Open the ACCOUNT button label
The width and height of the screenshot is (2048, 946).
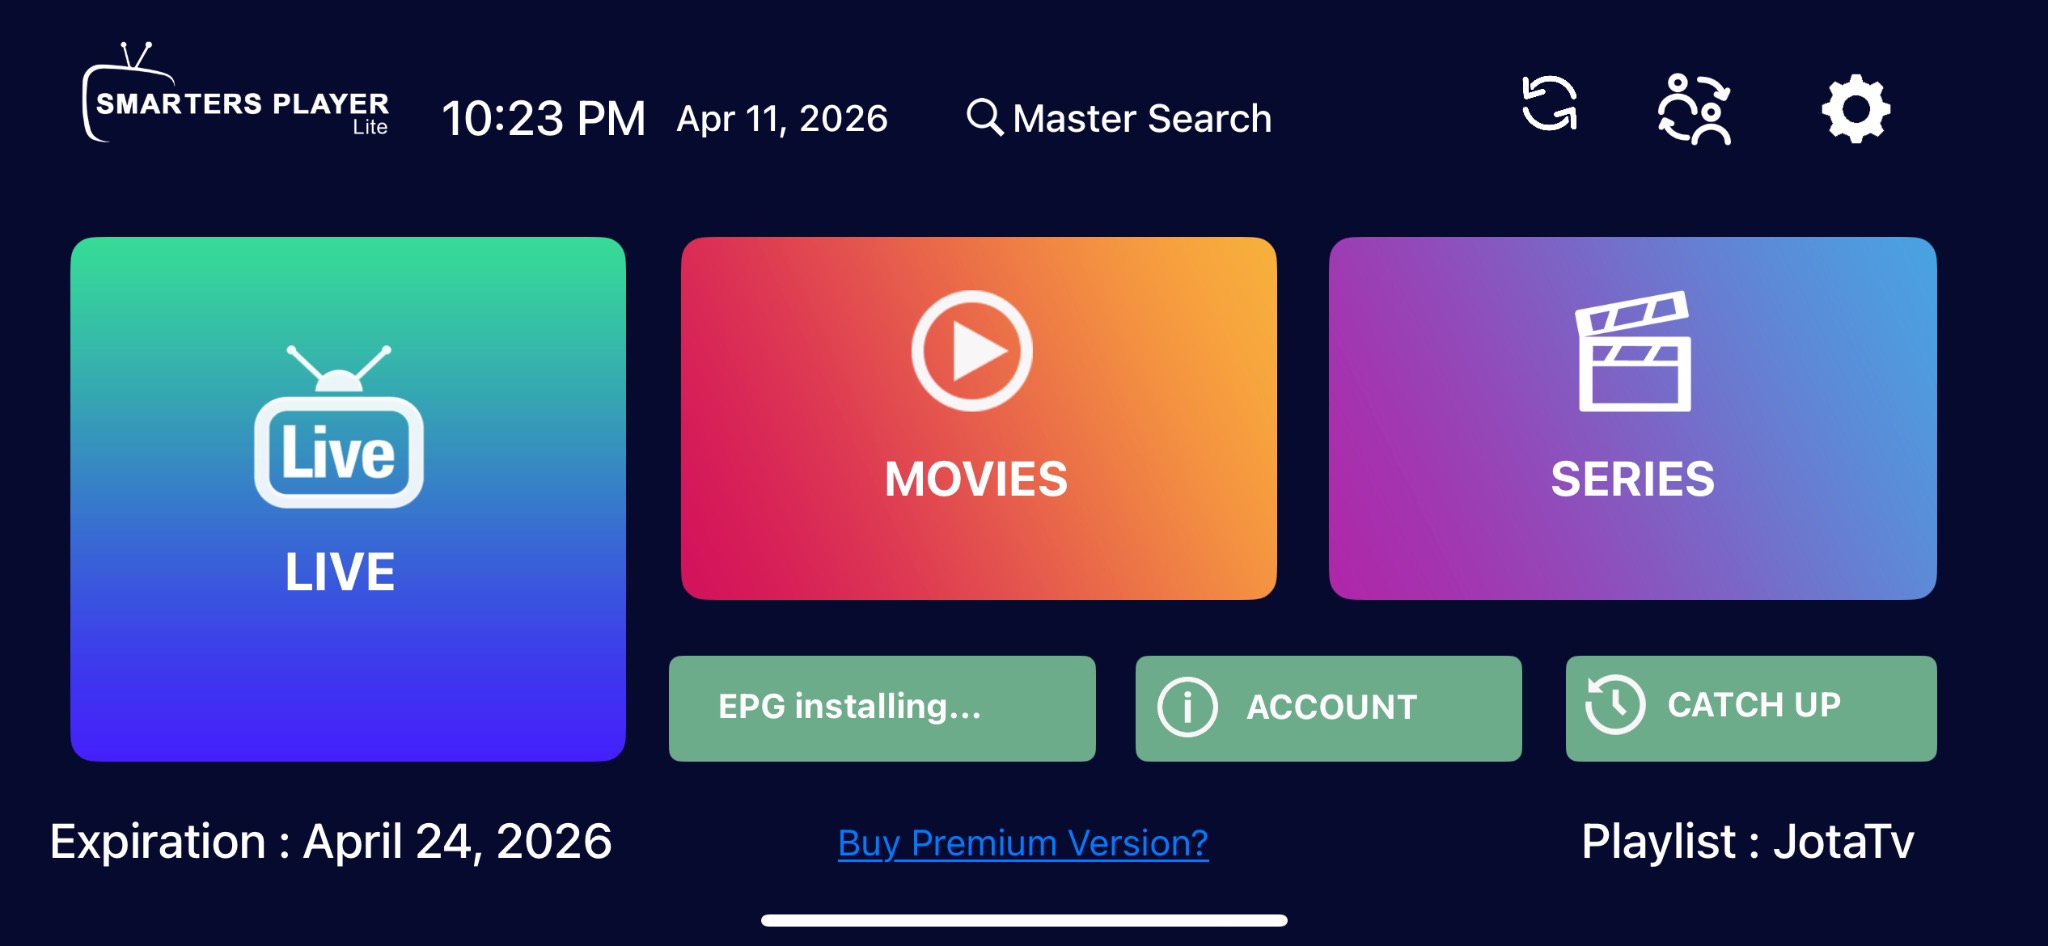[1332, 708]
